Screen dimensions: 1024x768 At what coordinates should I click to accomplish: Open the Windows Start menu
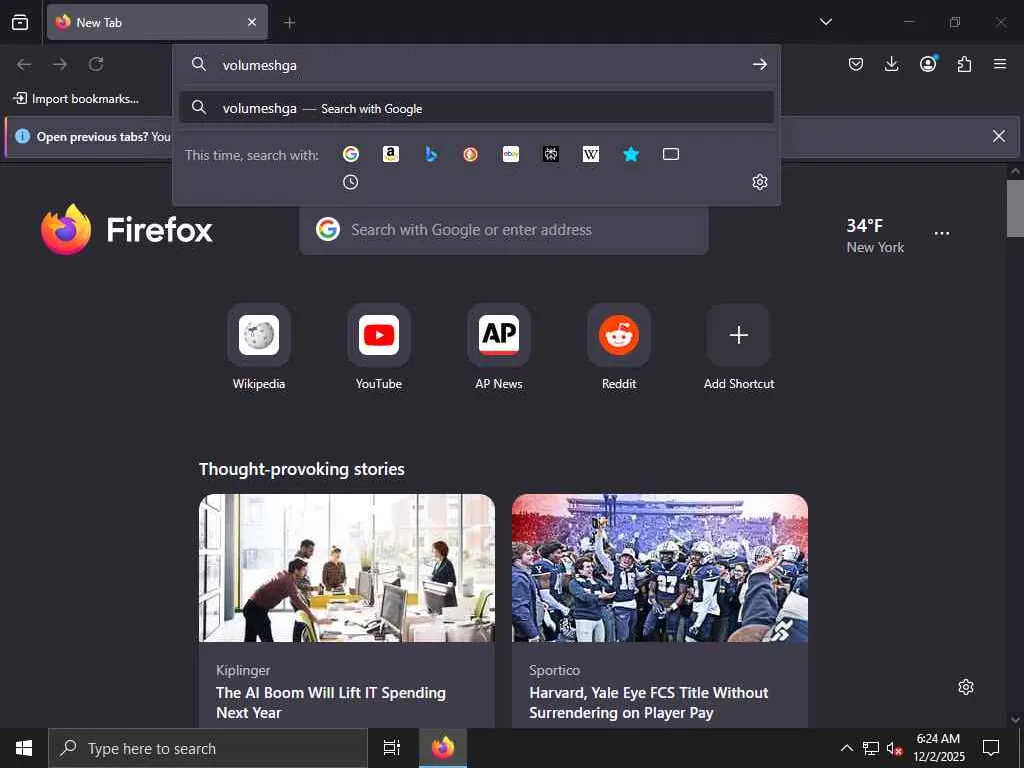pos(24,748)
